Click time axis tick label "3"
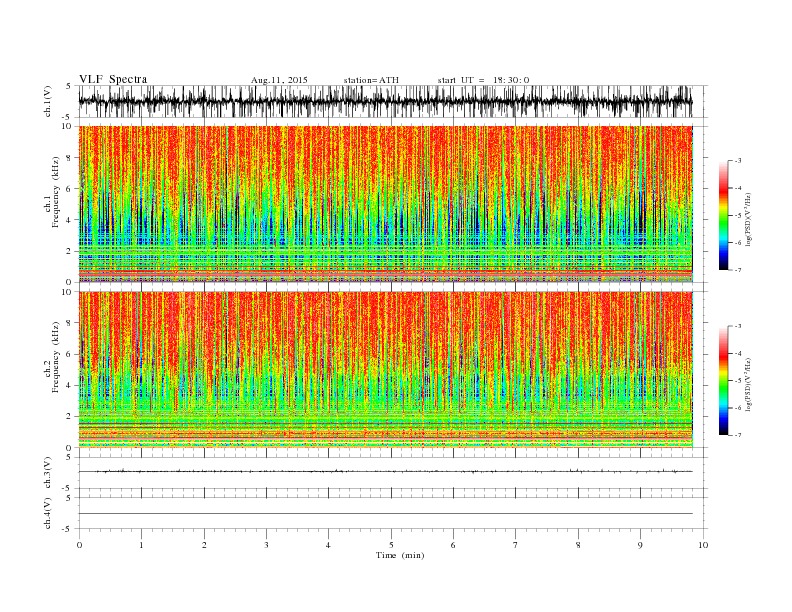 click(x=266, y=545)
